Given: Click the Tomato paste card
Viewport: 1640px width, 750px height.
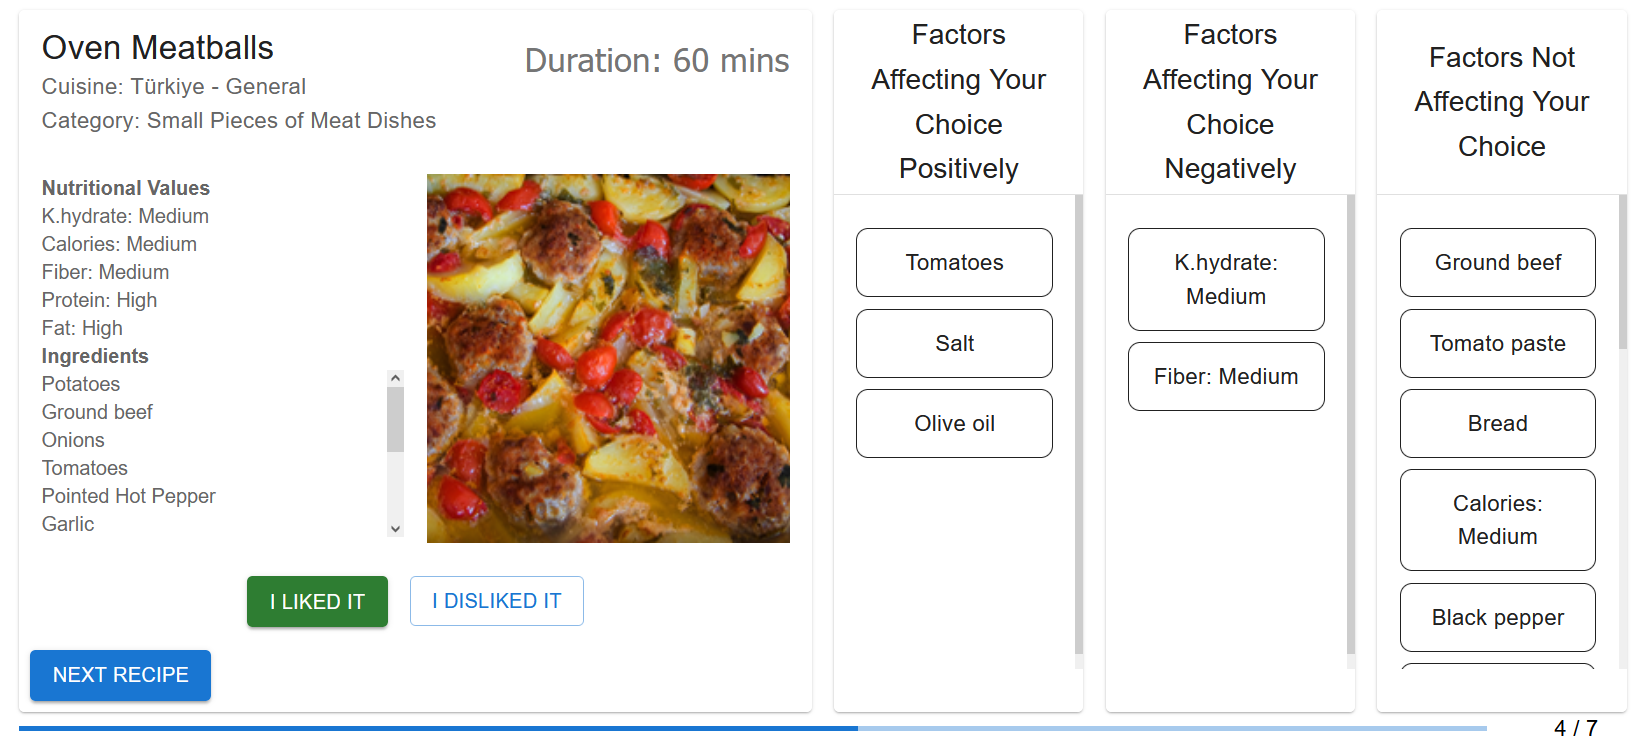Looking at the screenshot, I should click(x=1497, y=343).
